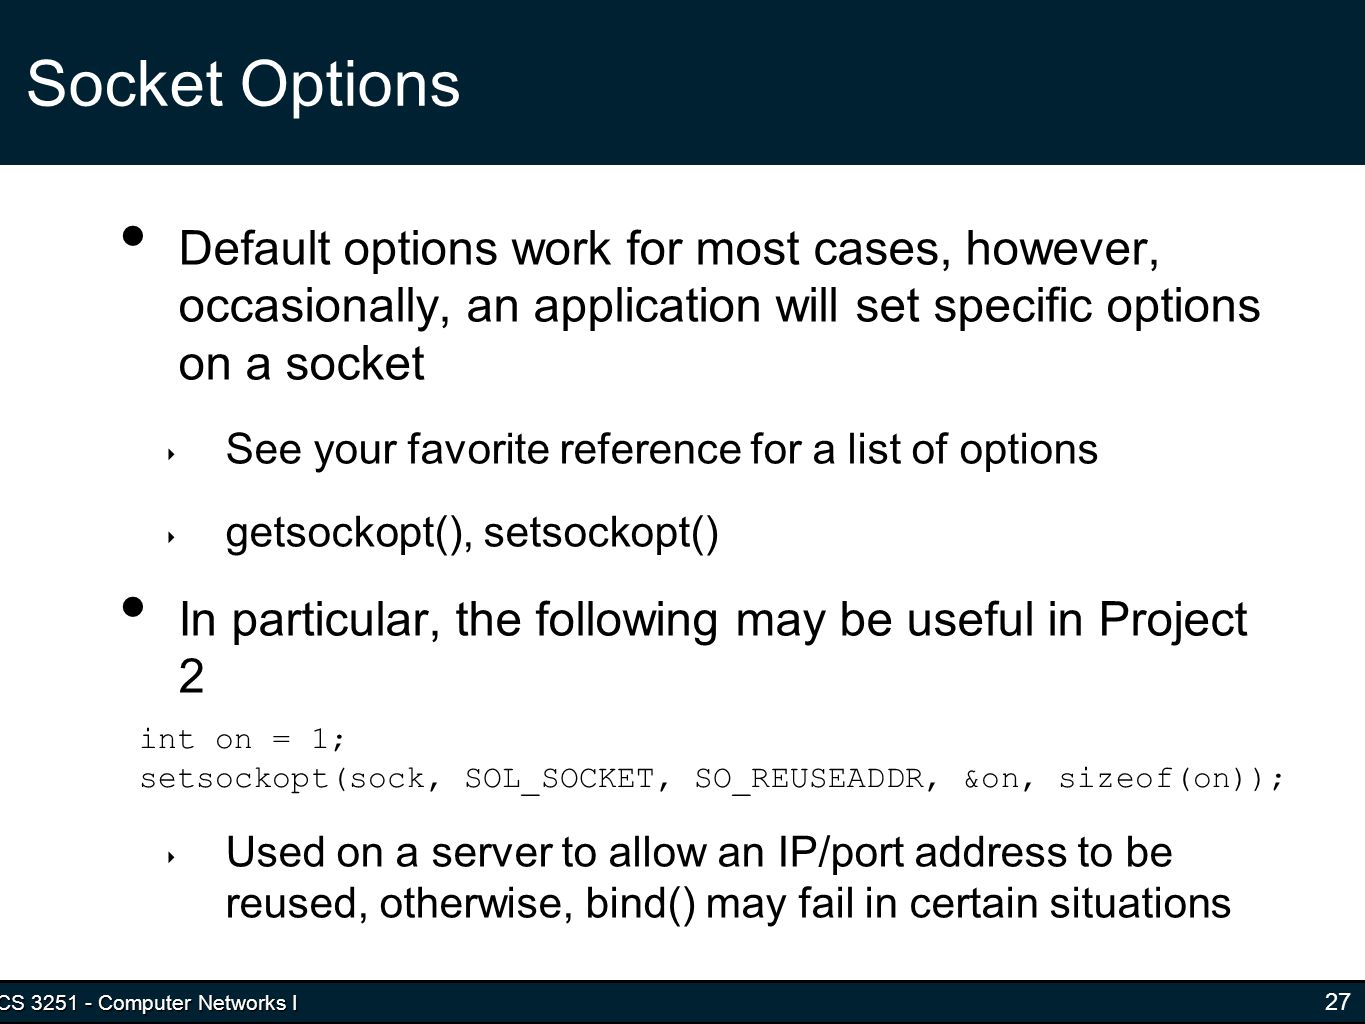Click the code line int on = 1;

(243, 739)
